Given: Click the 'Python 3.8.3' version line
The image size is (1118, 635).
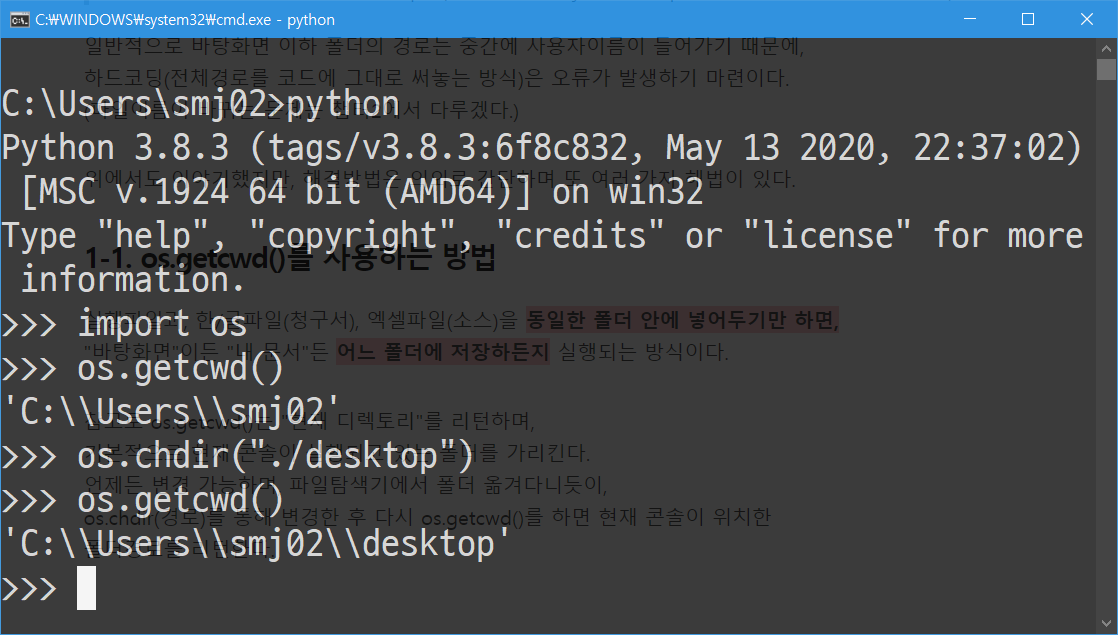Looking at the screenshot, I should [x=543, y=148].
